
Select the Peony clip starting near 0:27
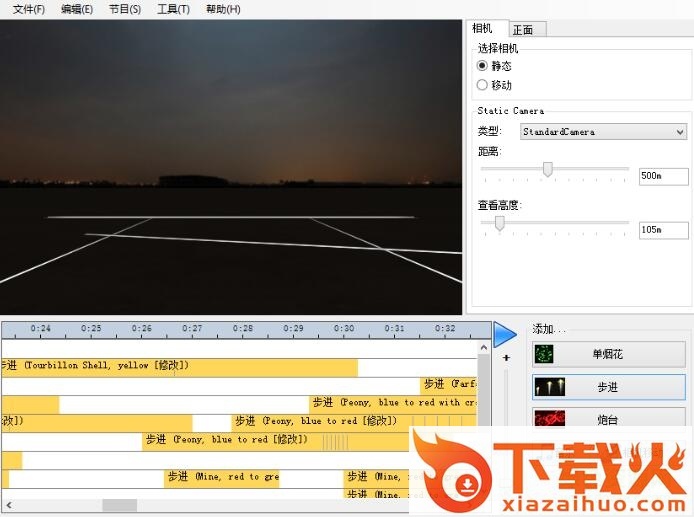click(x=275, y=442)
